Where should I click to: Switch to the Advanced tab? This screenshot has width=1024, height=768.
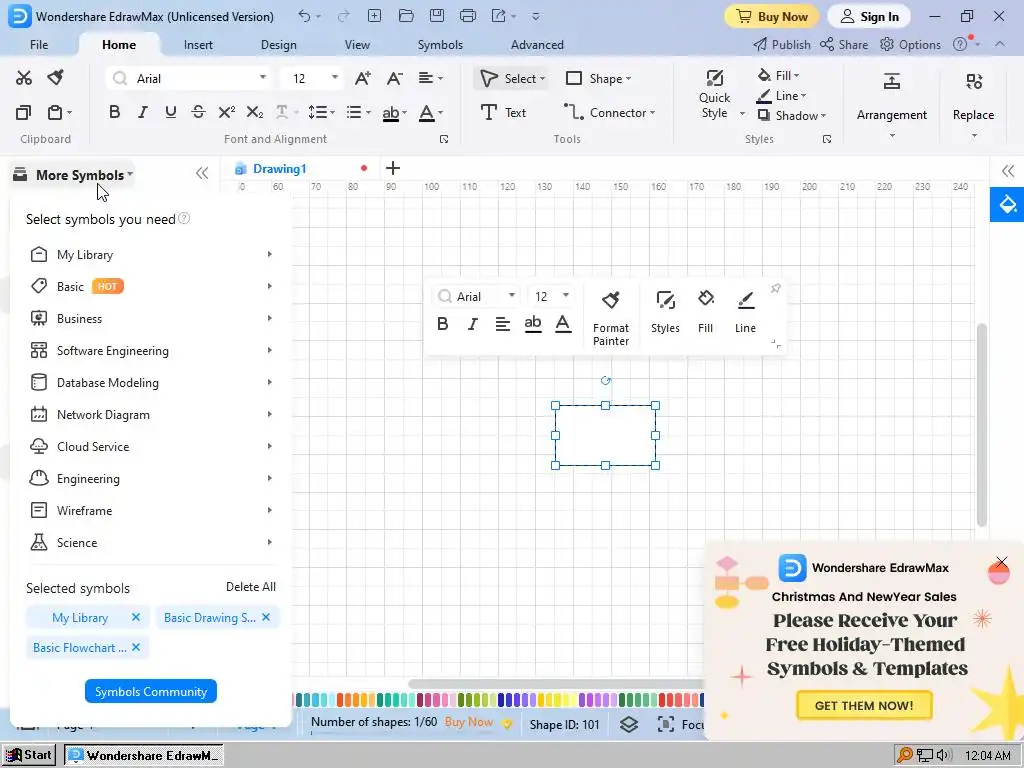pos(537,44)
